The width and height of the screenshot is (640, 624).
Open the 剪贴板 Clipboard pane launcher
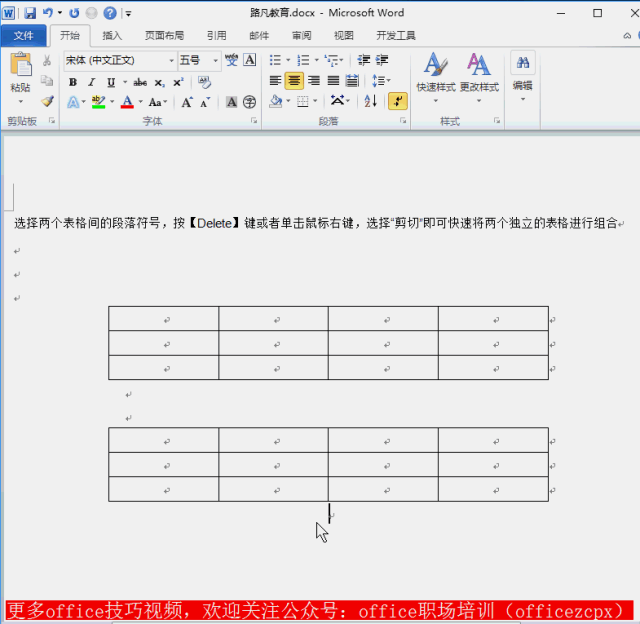(52, 120)
